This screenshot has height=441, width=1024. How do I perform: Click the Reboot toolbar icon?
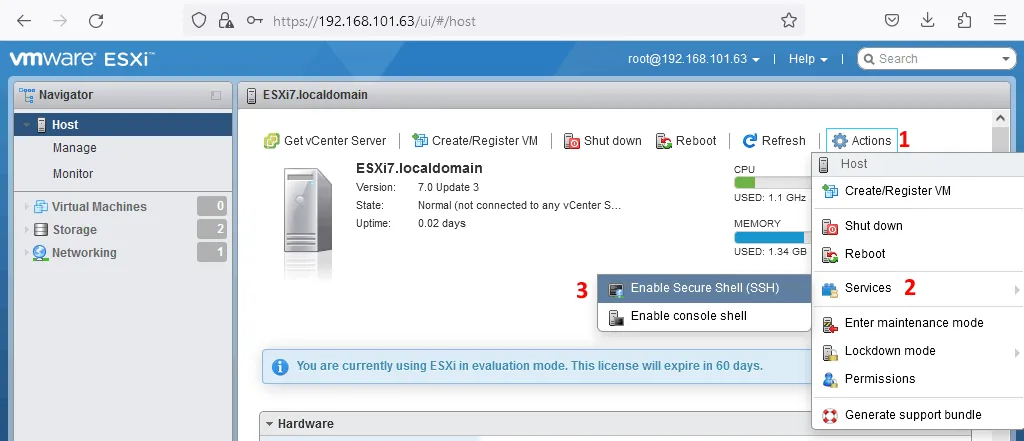click(x=664, y=141)
